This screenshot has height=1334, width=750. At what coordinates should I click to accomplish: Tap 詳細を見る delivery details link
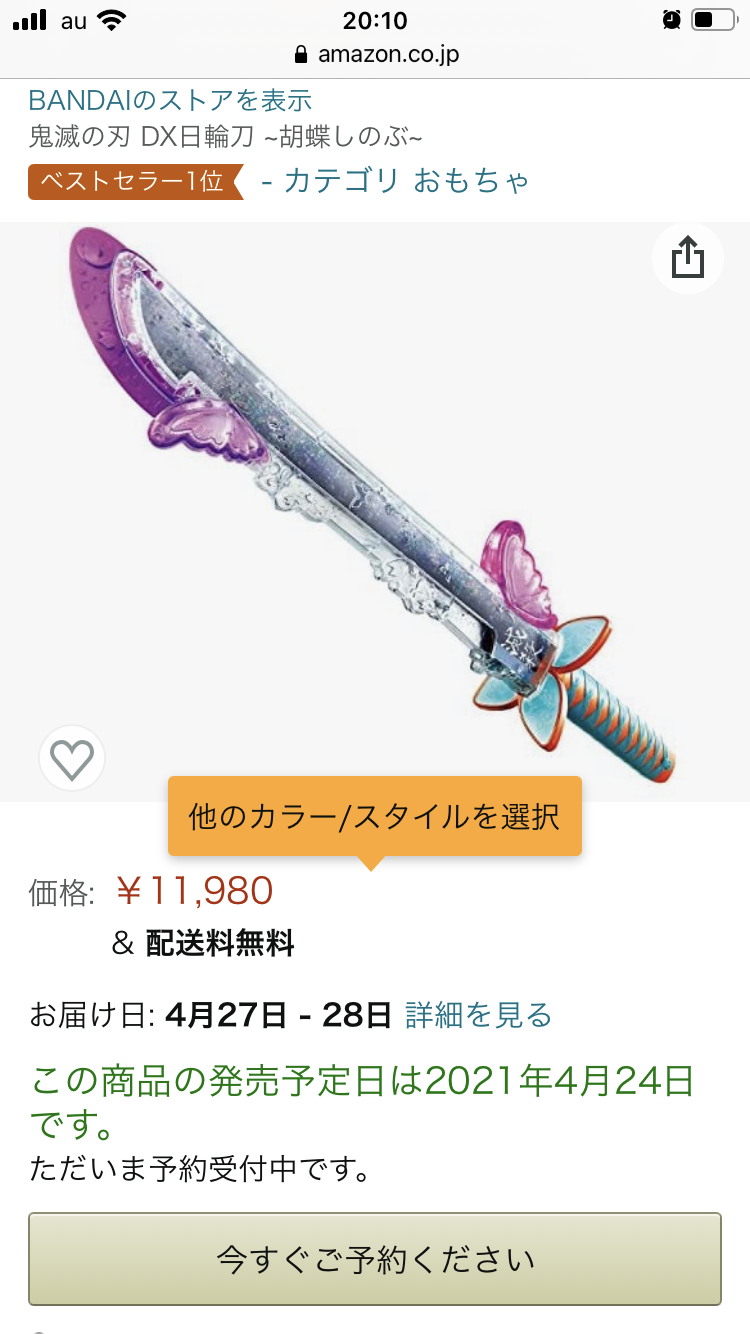[x=478, y=1016]
